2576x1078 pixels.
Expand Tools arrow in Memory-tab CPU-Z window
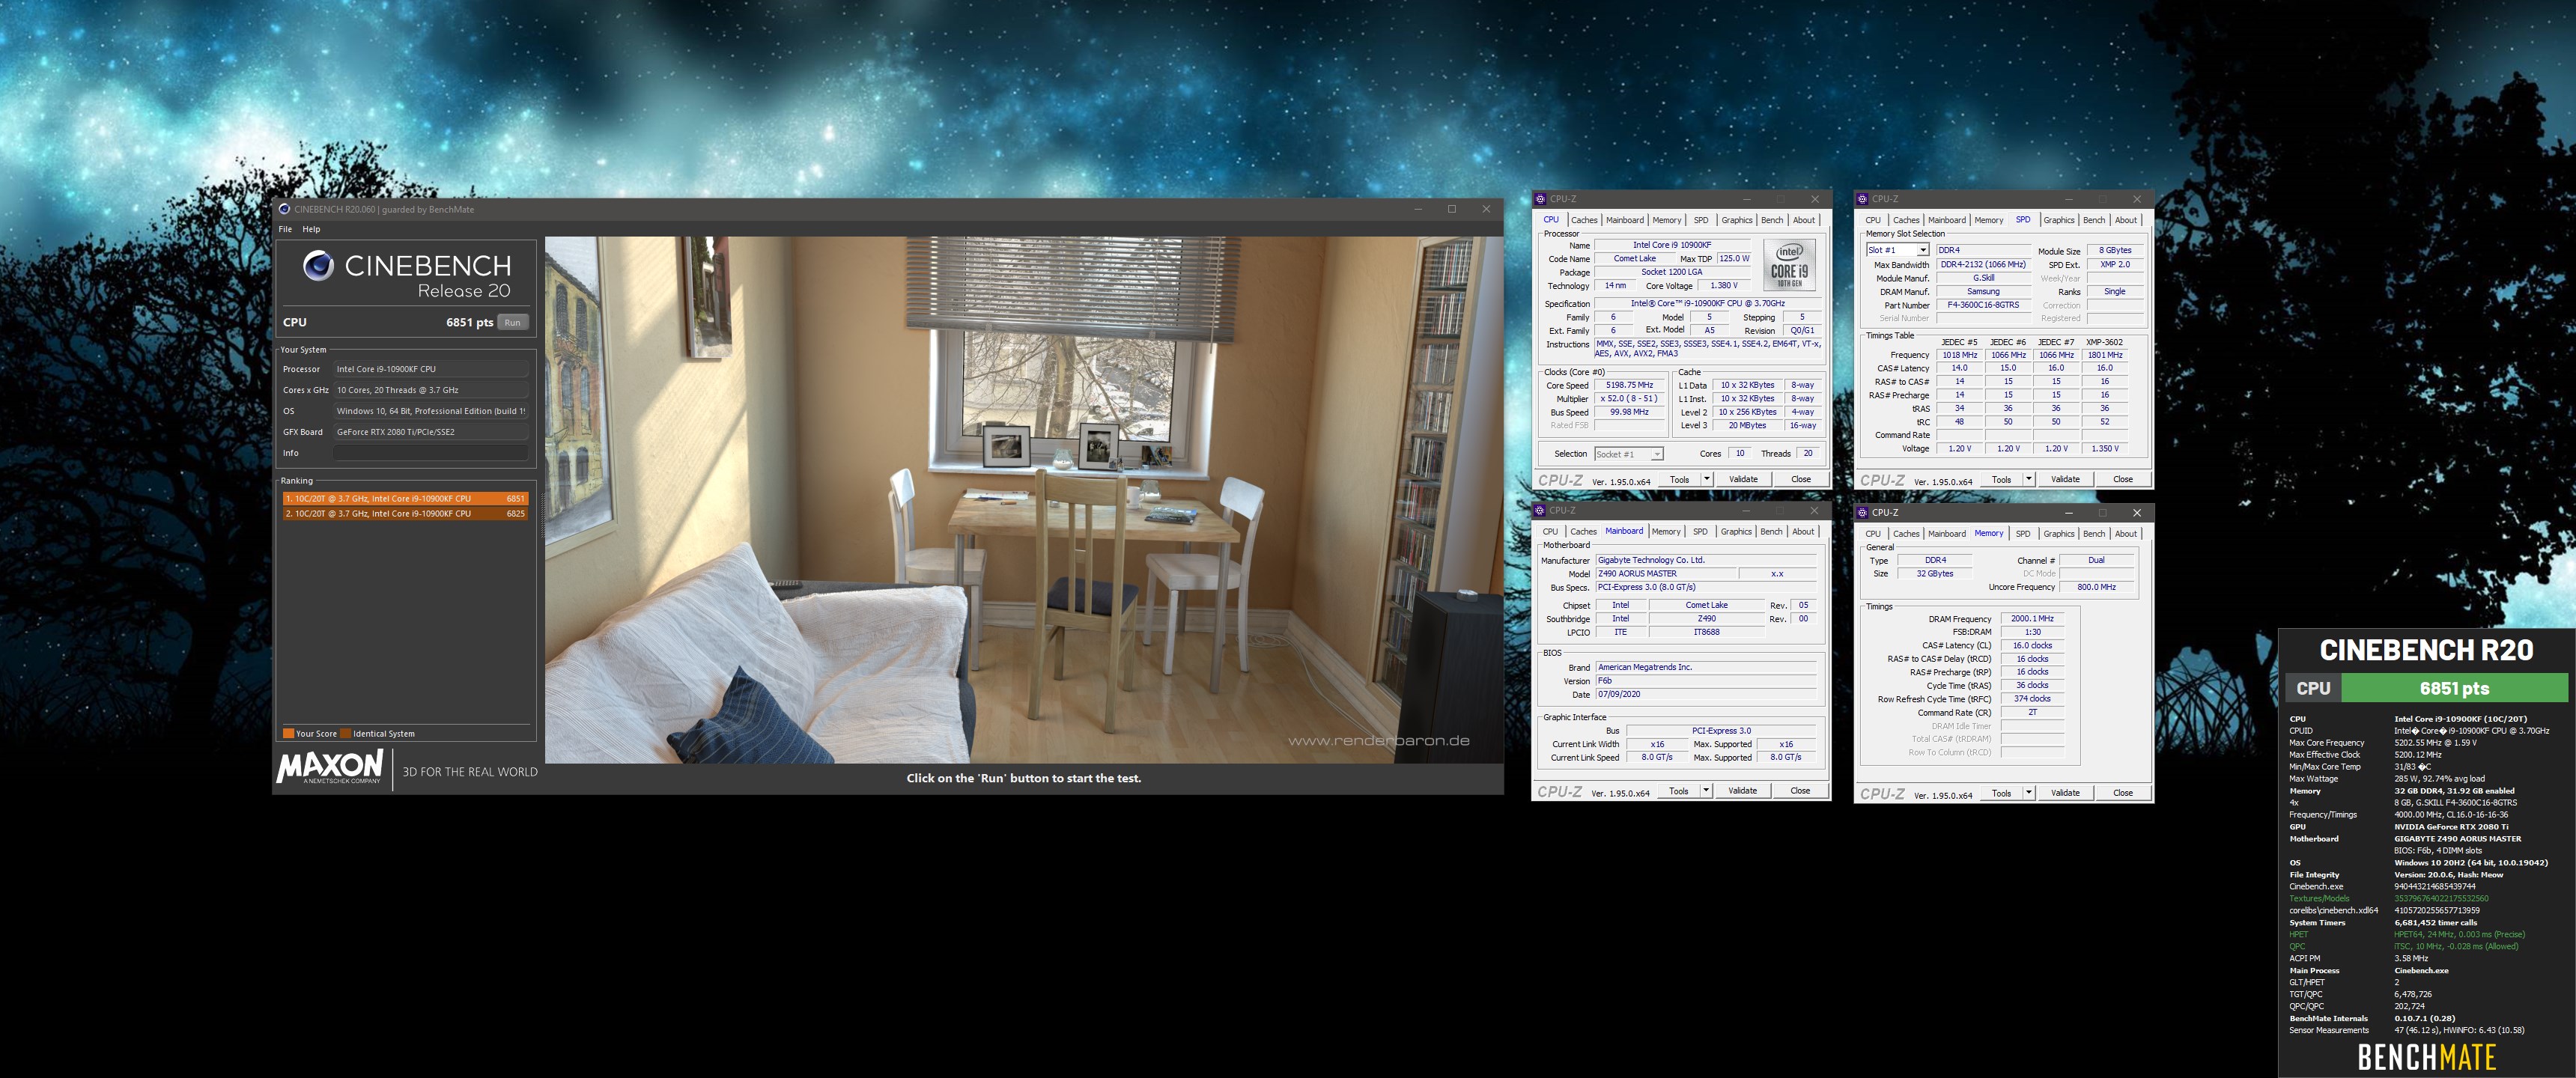(x=2028, y=794)
